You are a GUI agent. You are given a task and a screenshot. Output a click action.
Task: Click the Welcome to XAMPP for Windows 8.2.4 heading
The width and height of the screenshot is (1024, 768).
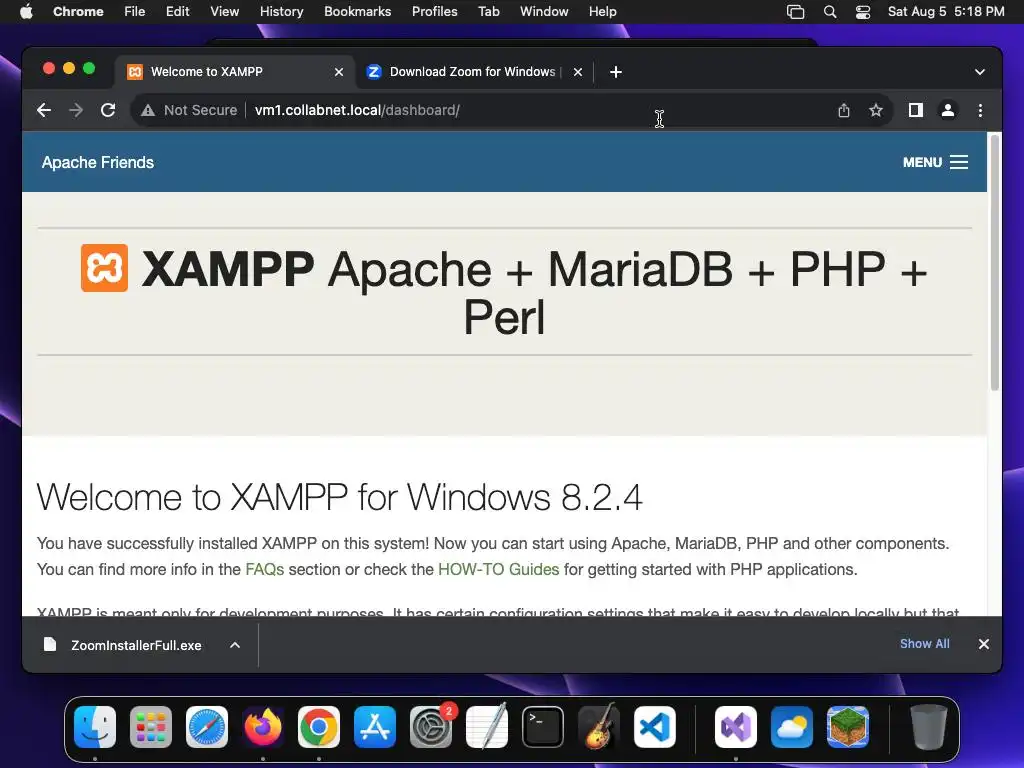point(340,498)
